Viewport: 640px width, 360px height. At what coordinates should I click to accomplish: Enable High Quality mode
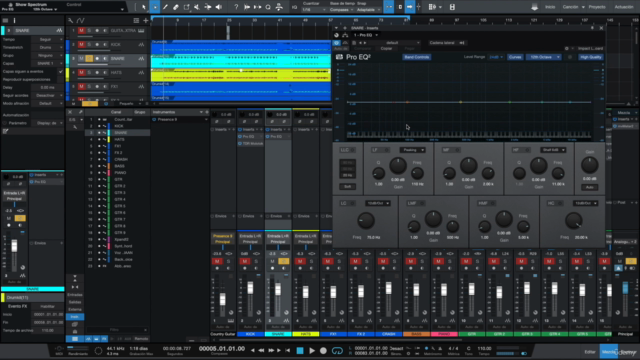(x=591, y=57)
